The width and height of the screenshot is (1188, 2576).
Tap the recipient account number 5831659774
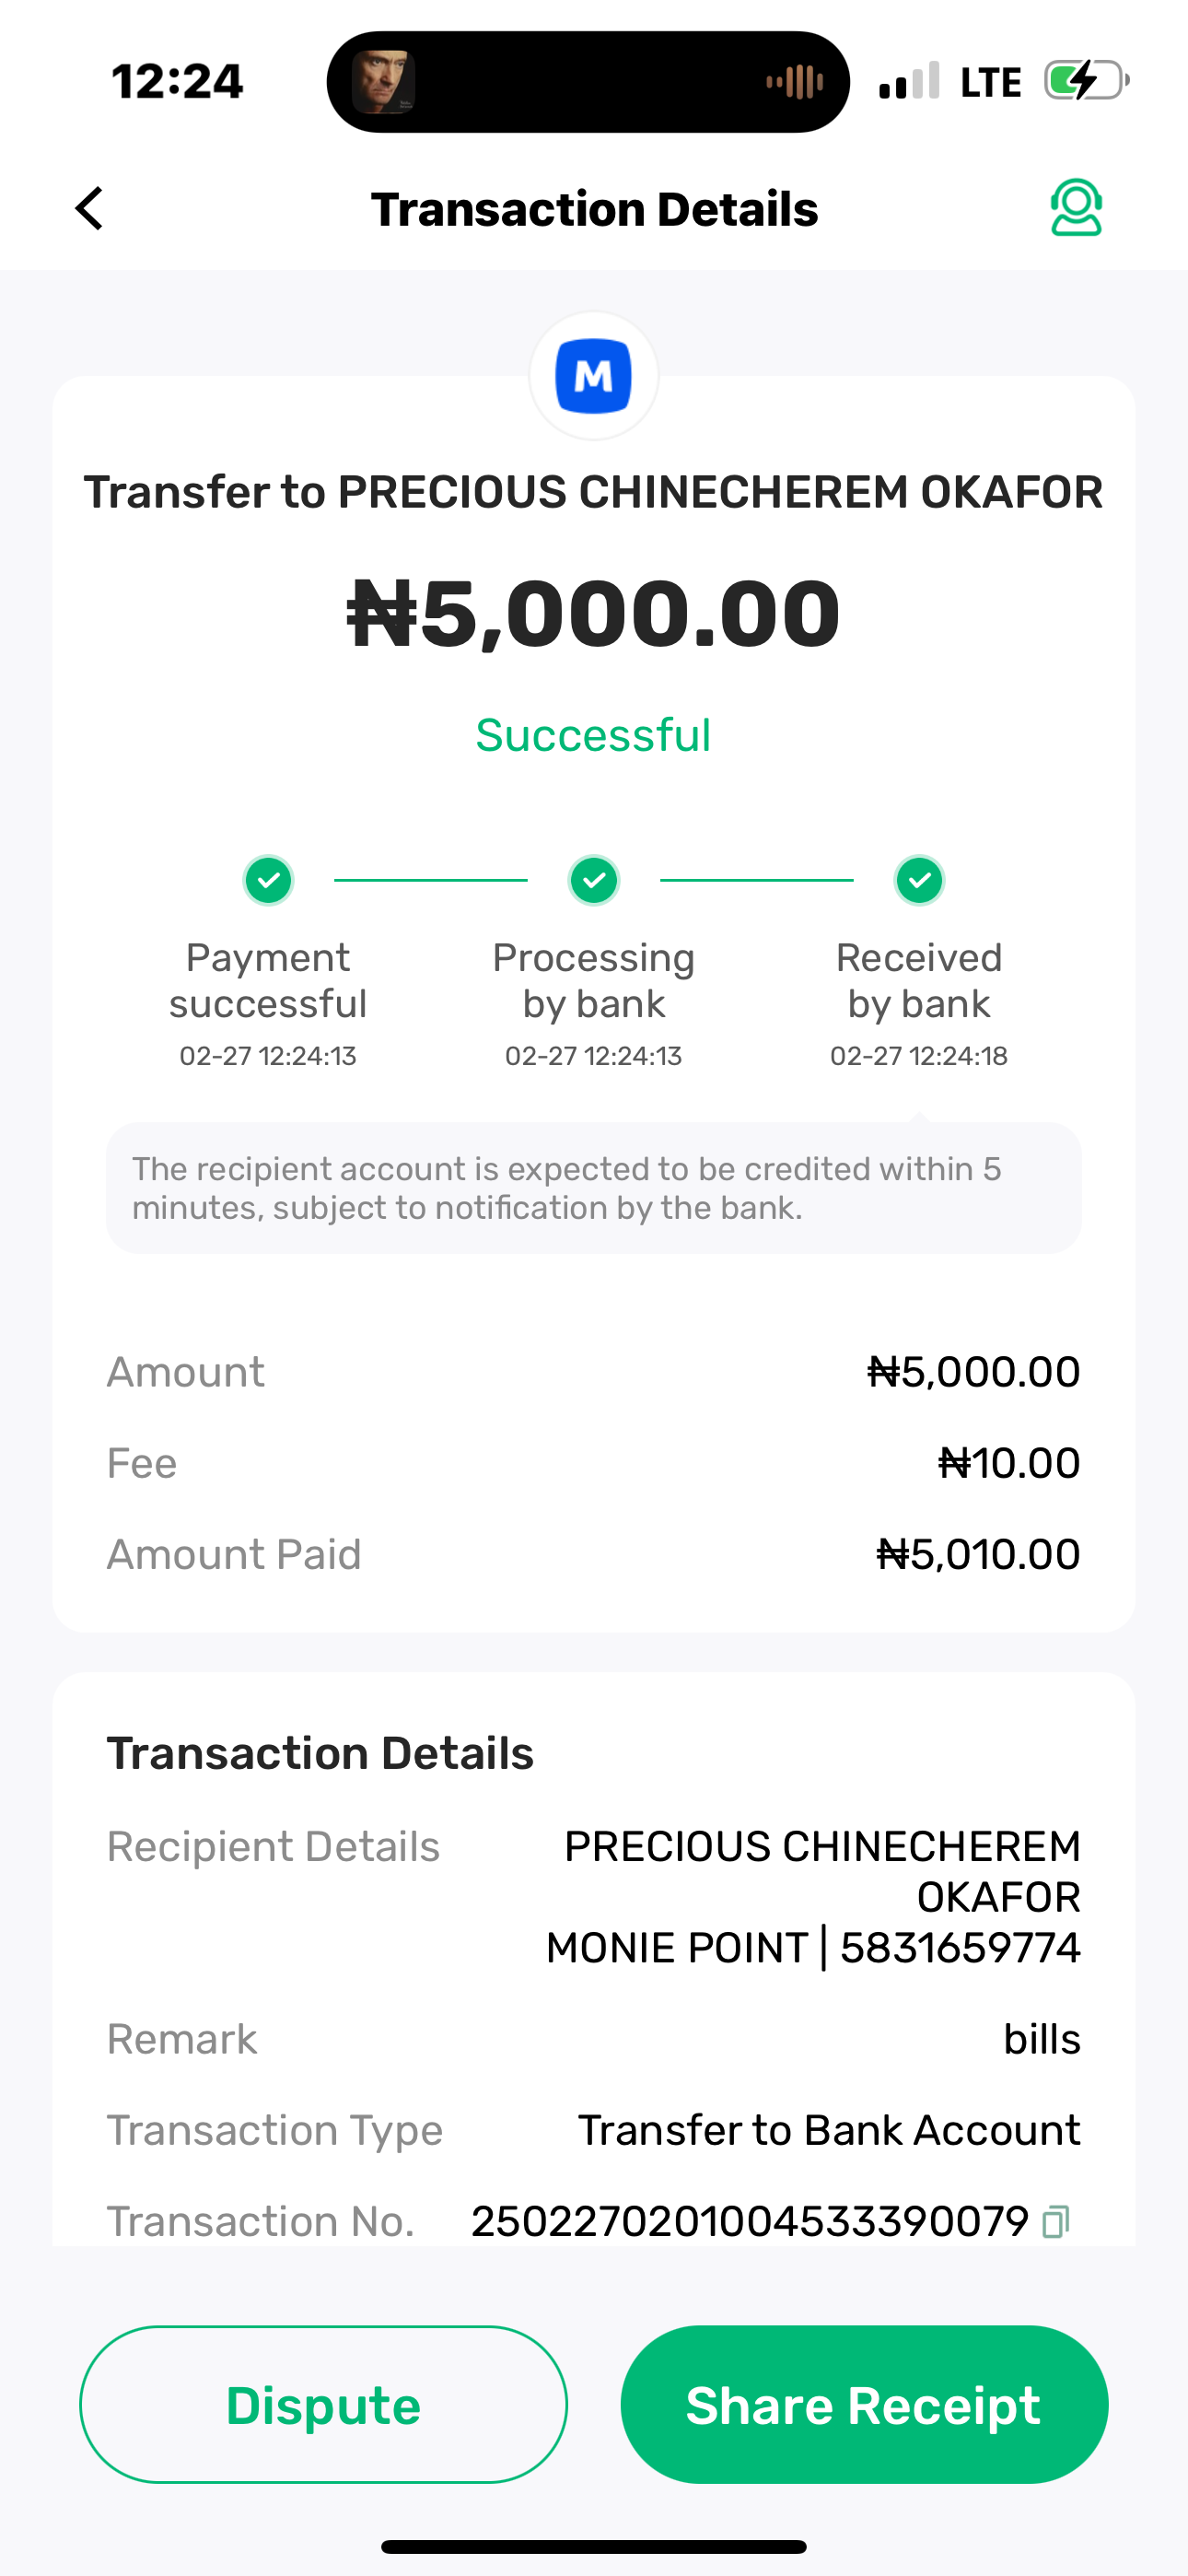click(x=960, y=1948)
